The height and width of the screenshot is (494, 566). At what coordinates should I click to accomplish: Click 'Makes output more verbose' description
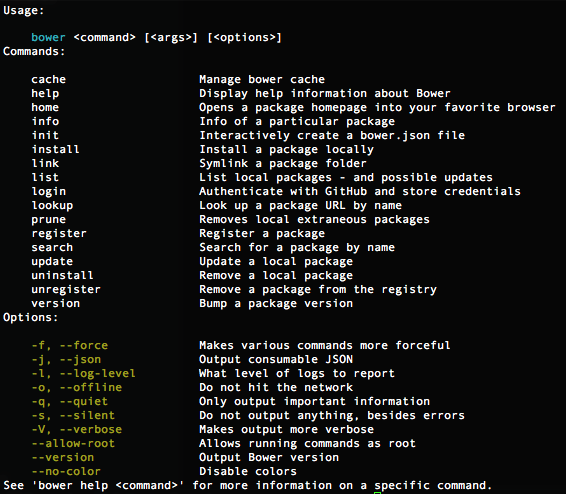287,430
